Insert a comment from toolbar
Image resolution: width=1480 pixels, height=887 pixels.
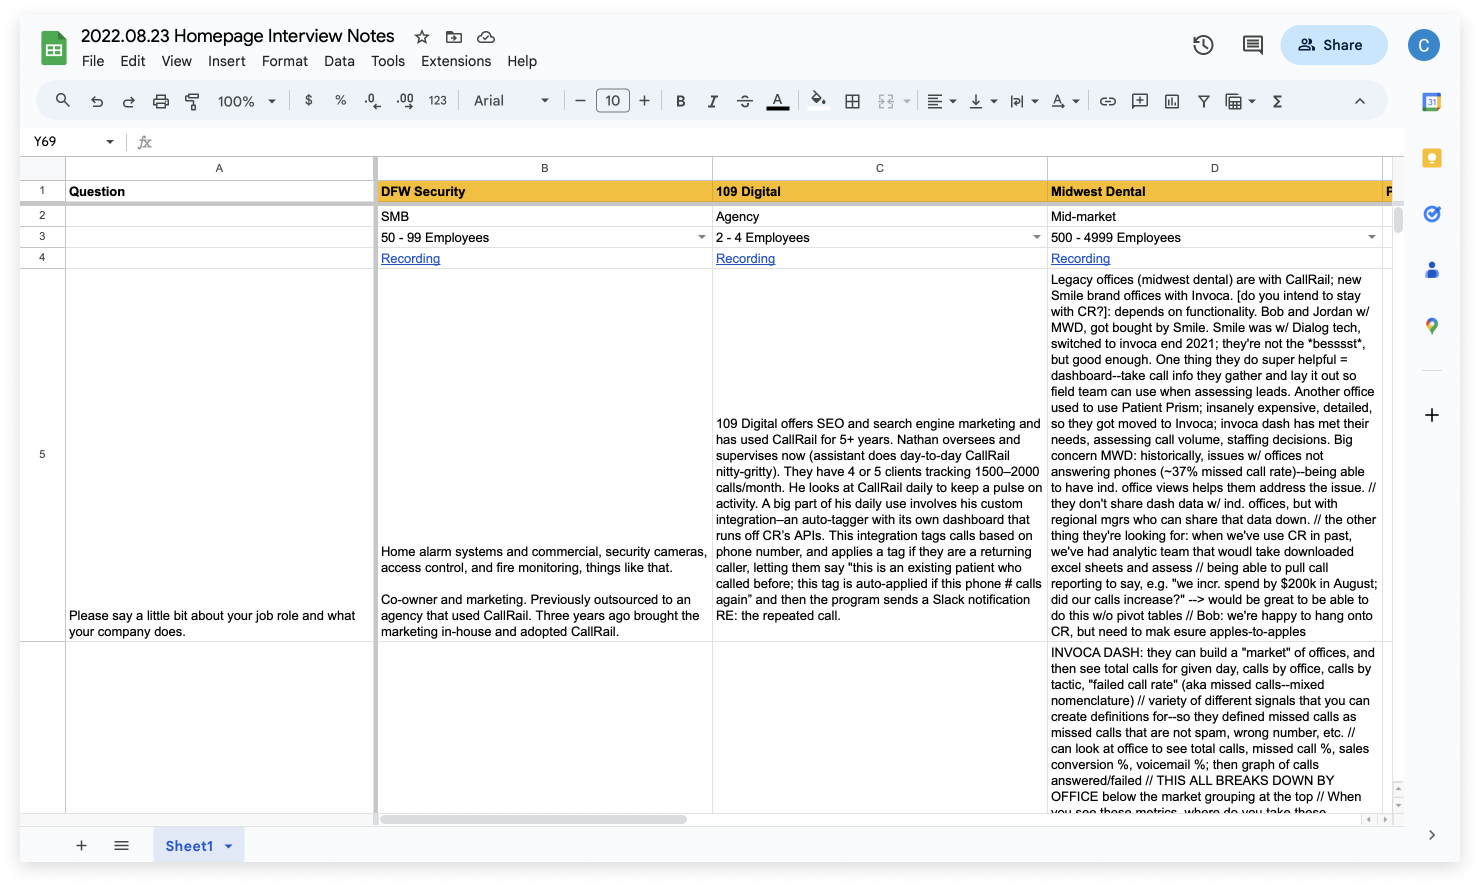[1140, 101]
